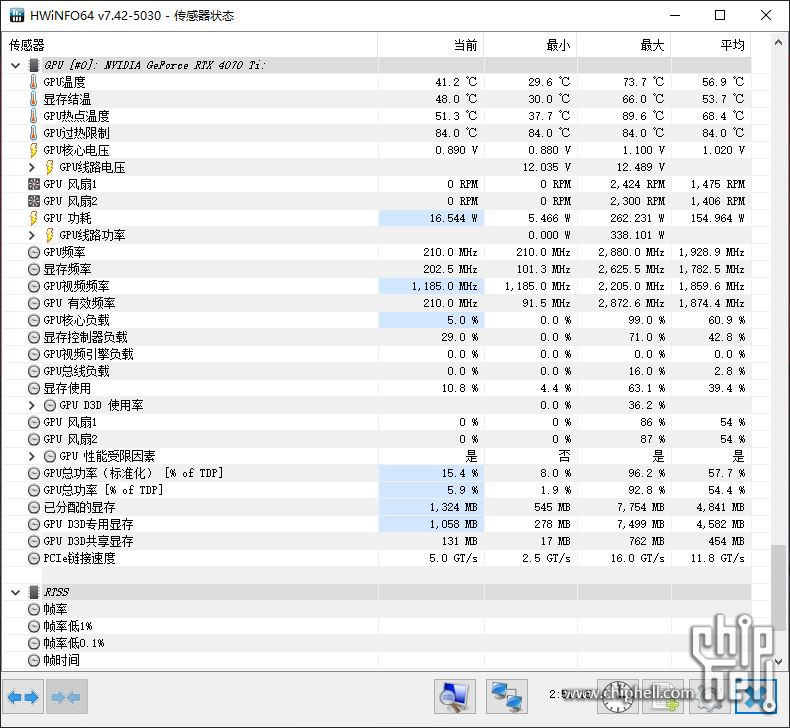This screenshot has height=728, width=790.
Task: Click the lightning icon beside GPU线路功率
Action: pos(49,235)
